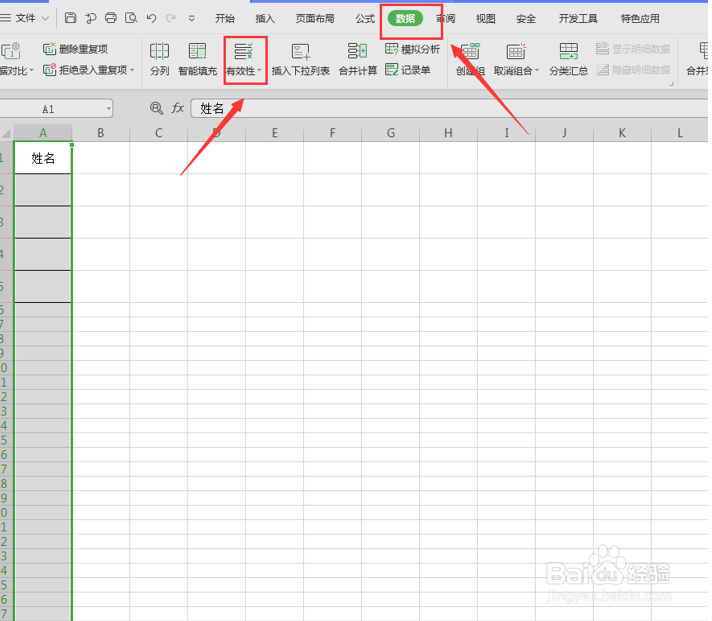Open the outline group settings launcher

click(671, 84)
